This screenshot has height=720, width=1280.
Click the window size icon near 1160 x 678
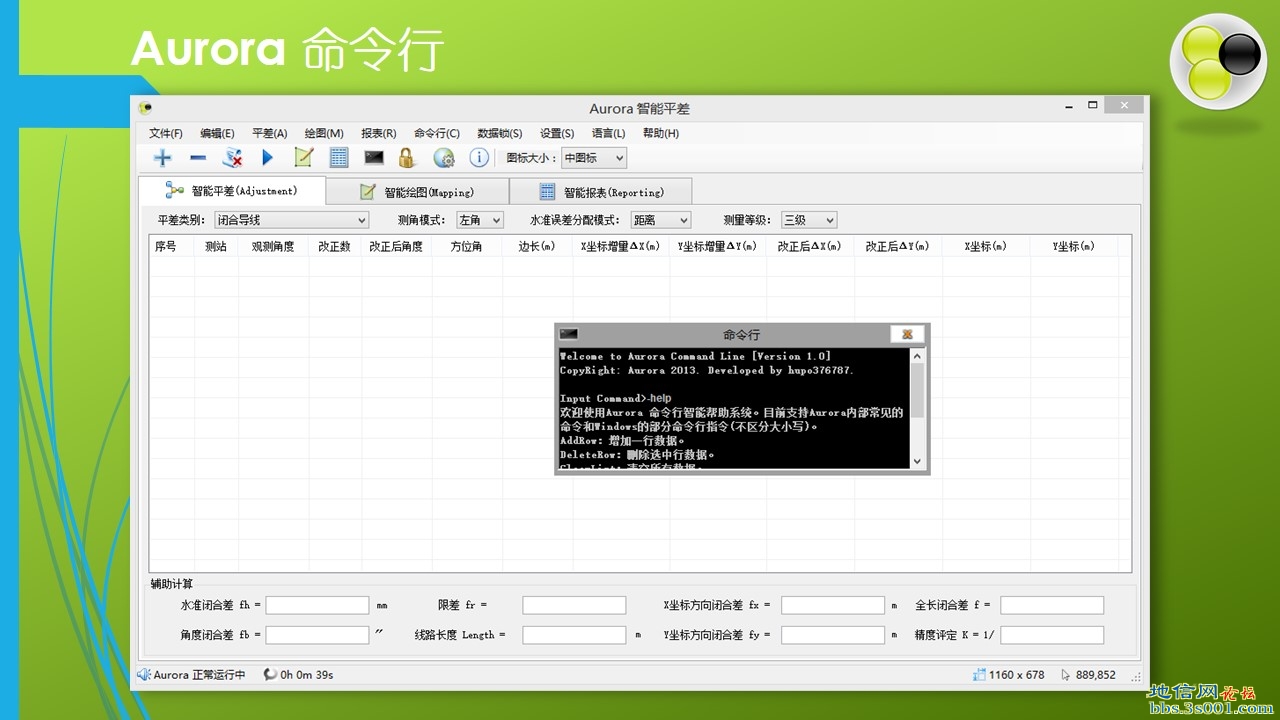[979, 675]
